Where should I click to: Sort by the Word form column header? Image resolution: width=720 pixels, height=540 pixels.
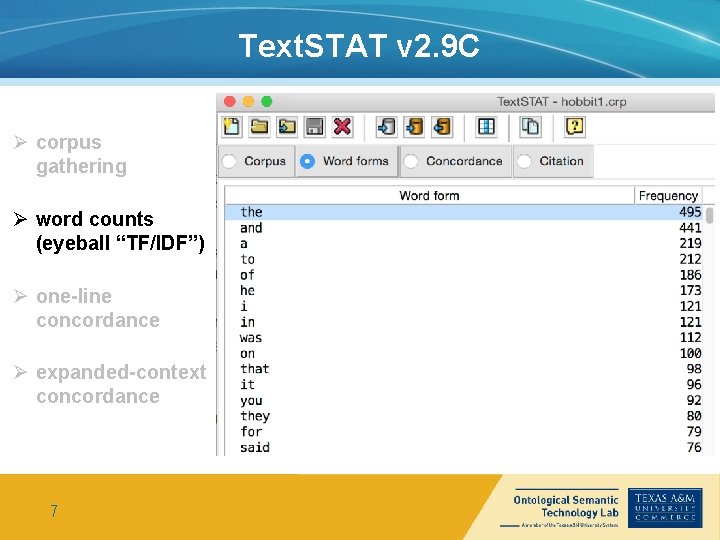point(429,196)
